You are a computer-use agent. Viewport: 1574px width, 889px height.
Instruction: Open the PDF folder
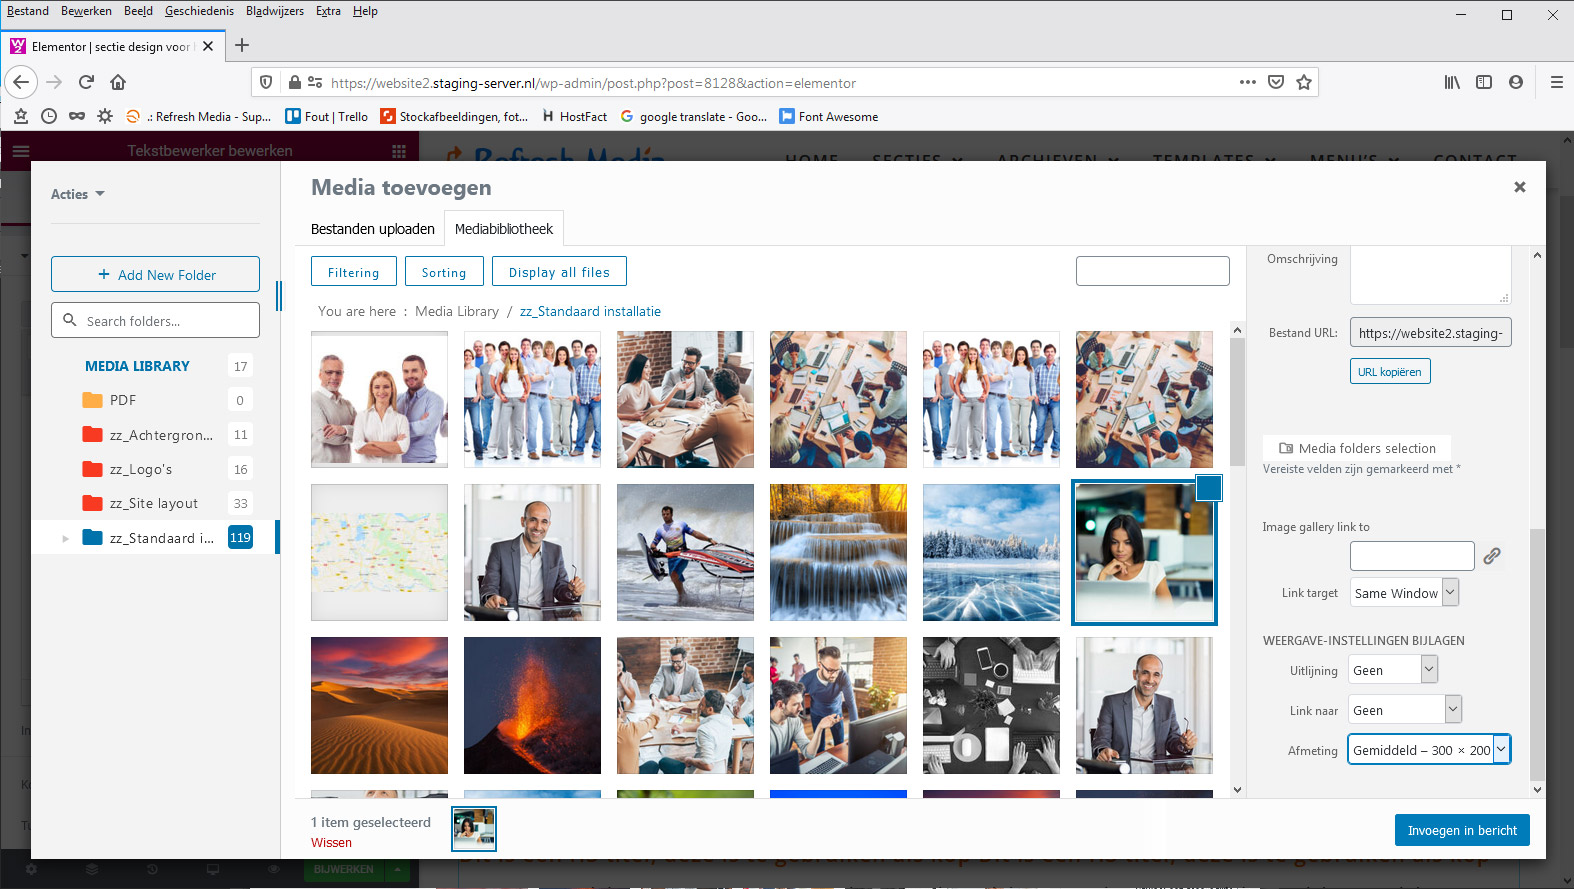tap(122, 400)
